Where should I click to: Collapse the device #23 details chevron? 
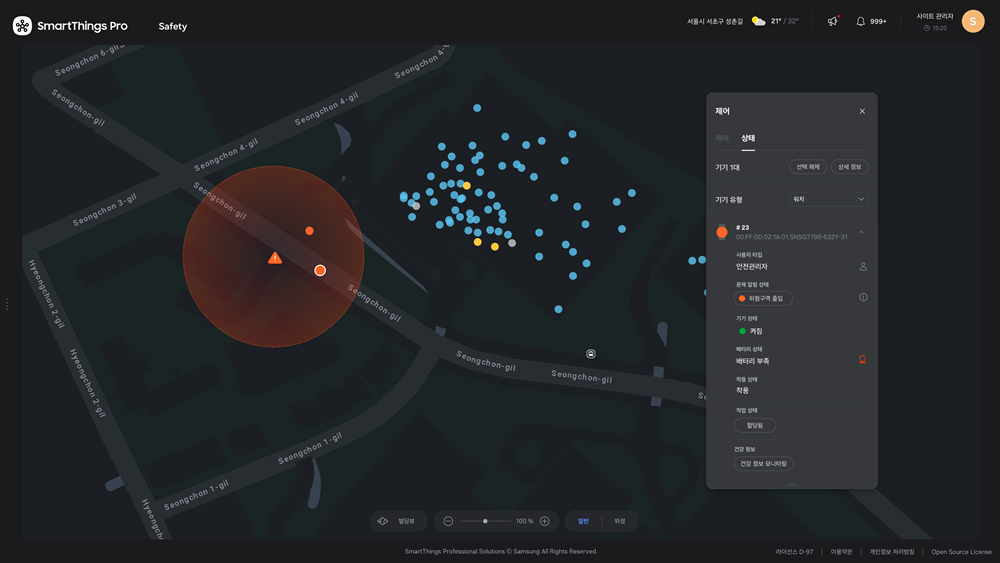(861, 232)
